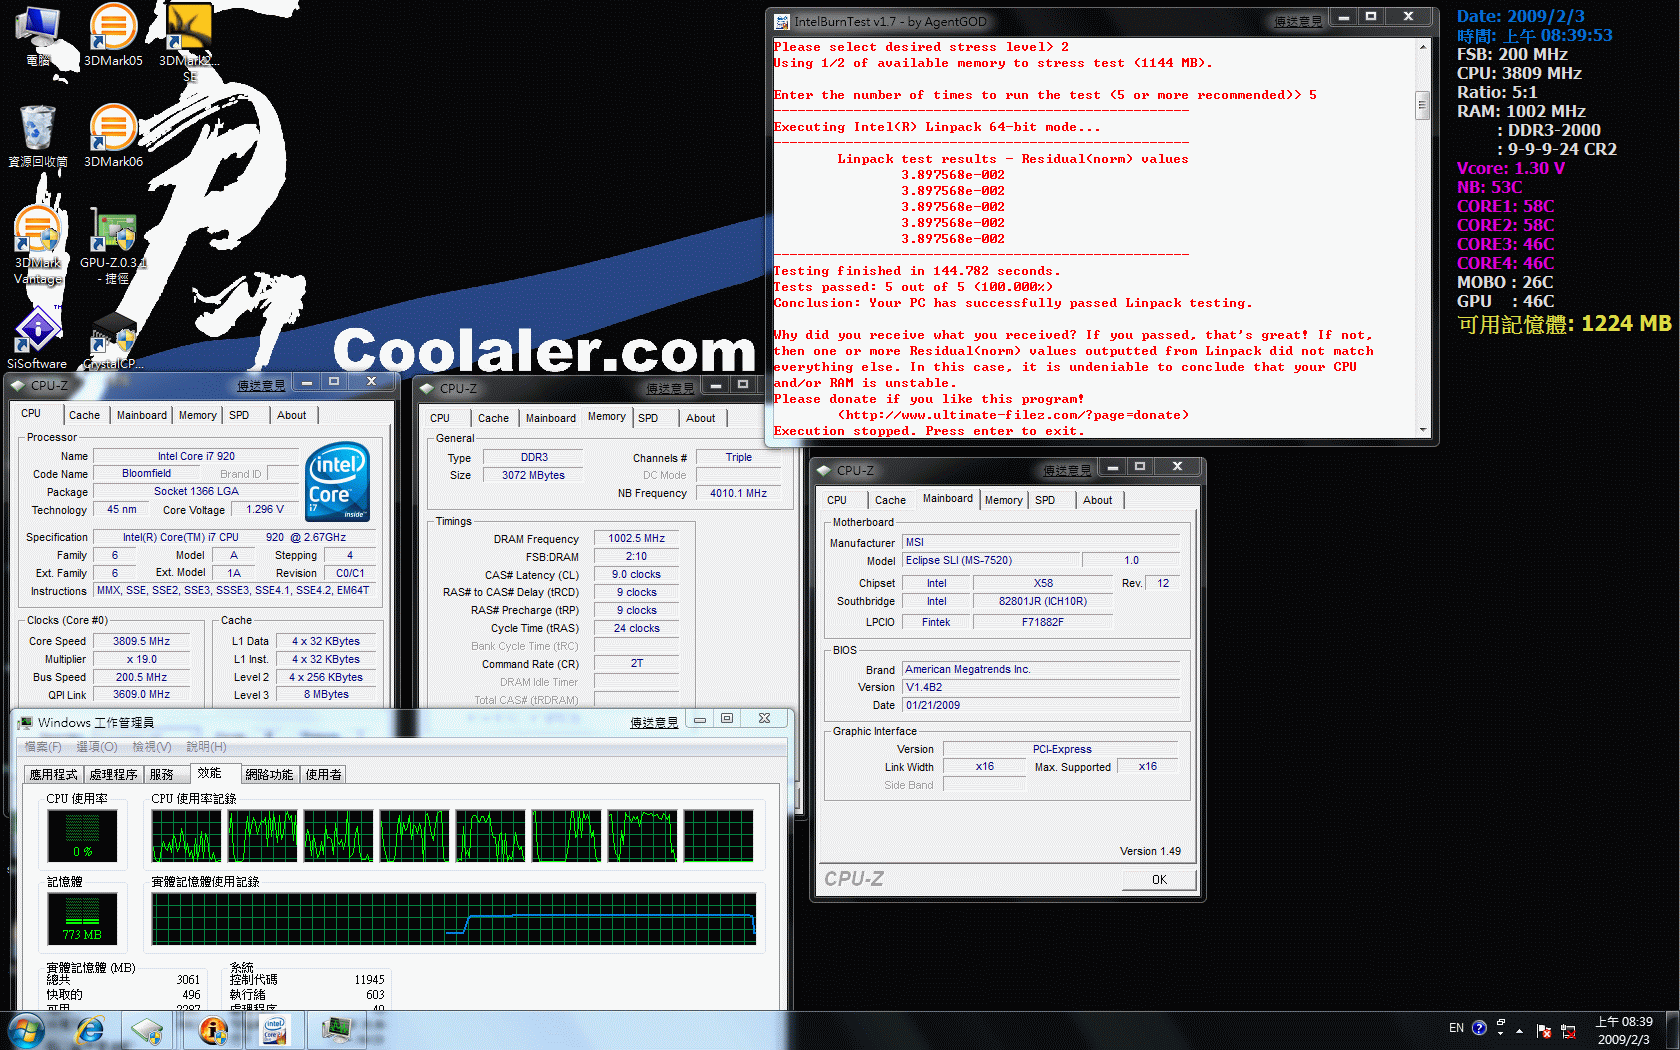Open the 選項(O) menu in Task Manager
This screenshot has width=1680, height=1050.
coord(97,747)
